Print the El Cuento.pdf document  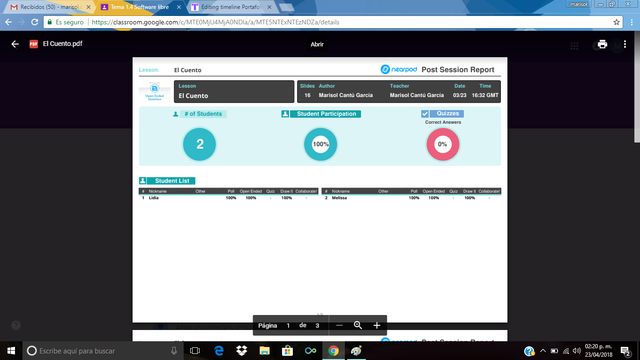(602, 44)
